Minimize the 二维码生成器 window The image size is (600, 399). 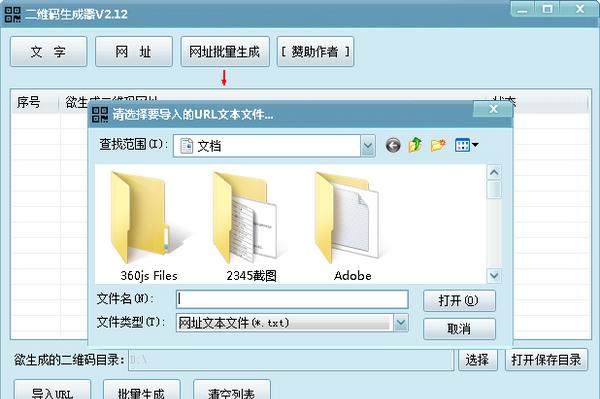pyautogui.click(x=522, y=9)
